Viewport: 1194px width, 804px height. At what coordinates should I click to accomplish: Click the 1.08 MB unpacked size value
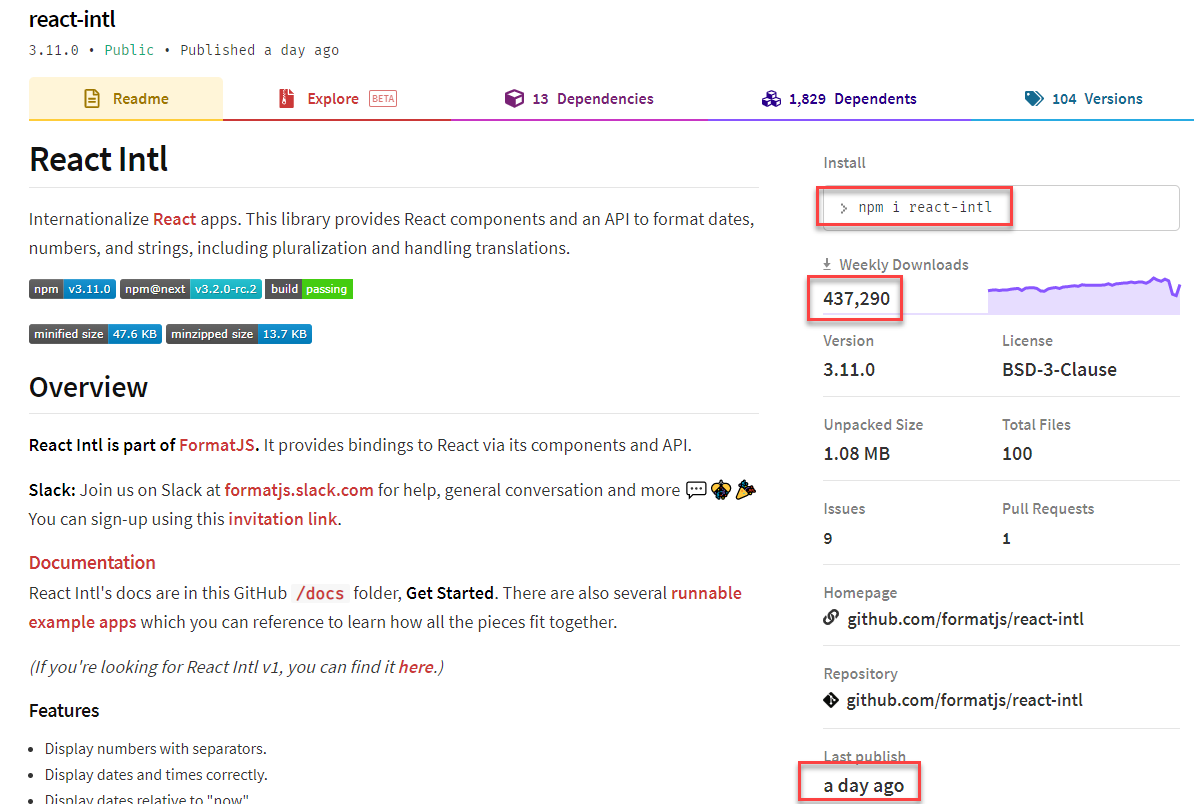[x=857, y=454]
